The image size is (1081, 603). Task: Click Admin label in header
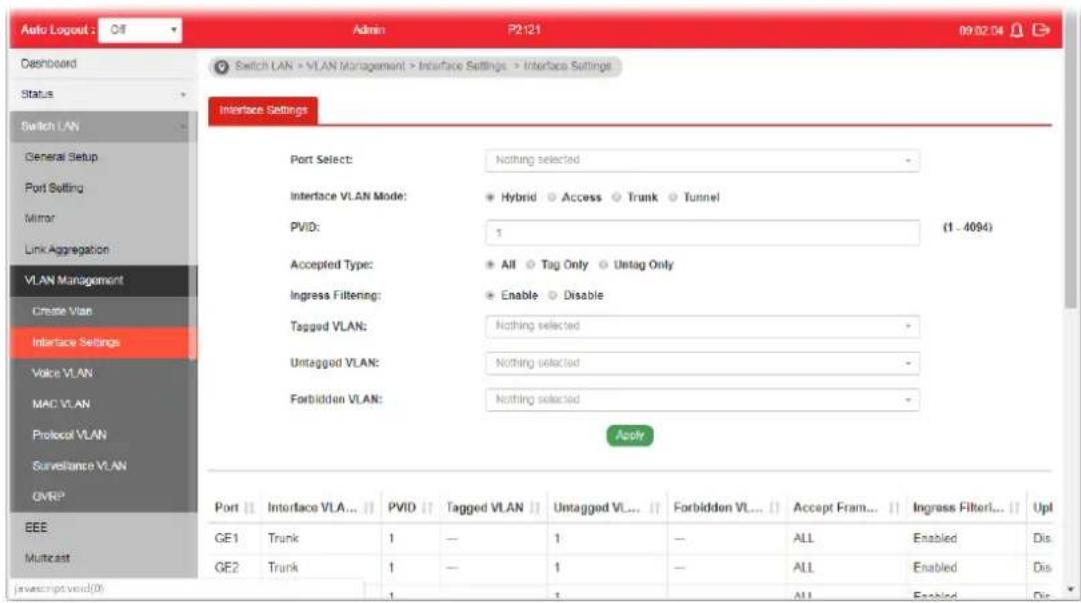[x=369, y=30]
